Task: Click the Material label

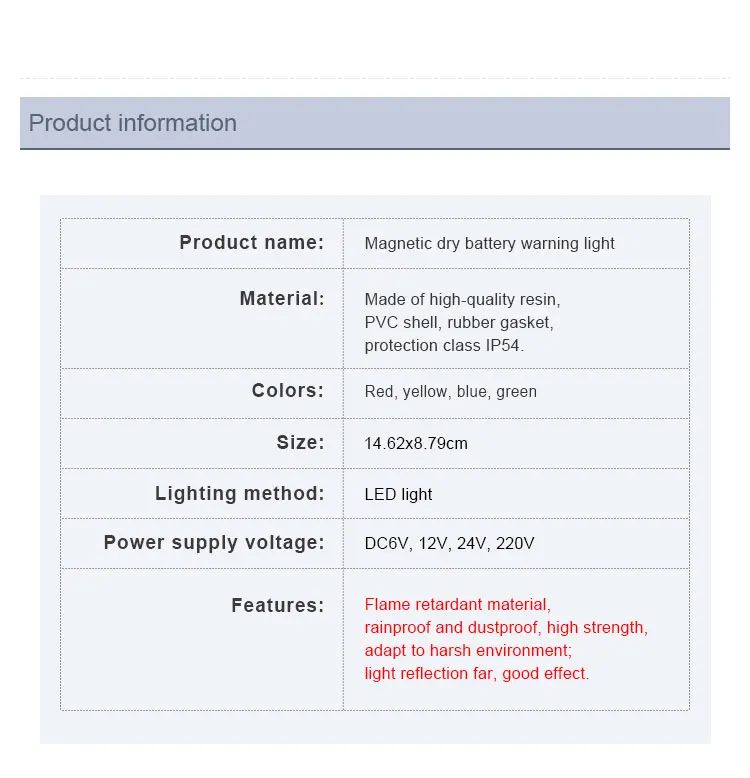Action: (x=282, y=298)
